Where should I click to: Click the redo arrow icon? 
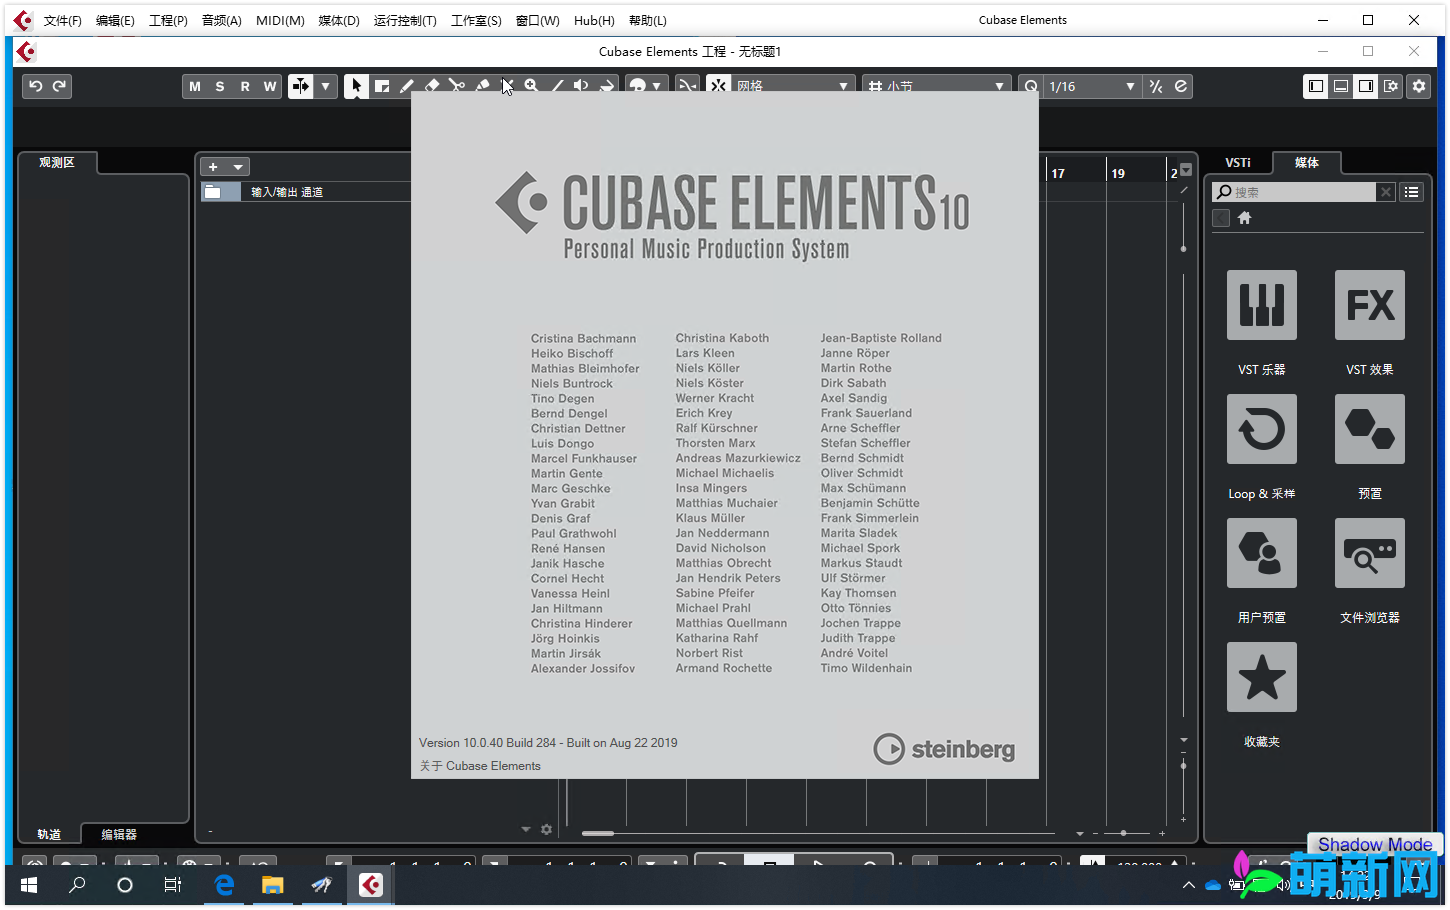tap(59, 86)
